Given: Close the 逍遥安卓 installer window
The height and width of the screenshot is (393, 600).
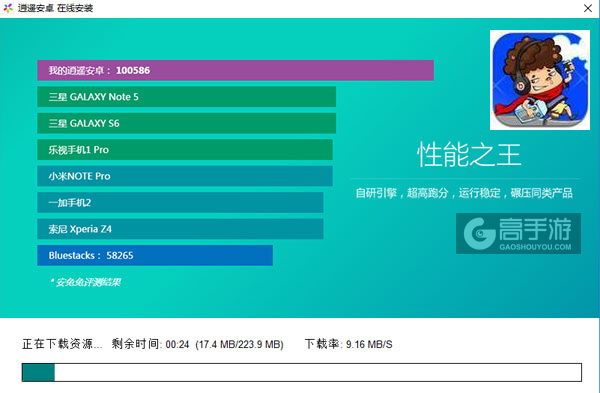Looking at the screenshot, I should point(588,8).
